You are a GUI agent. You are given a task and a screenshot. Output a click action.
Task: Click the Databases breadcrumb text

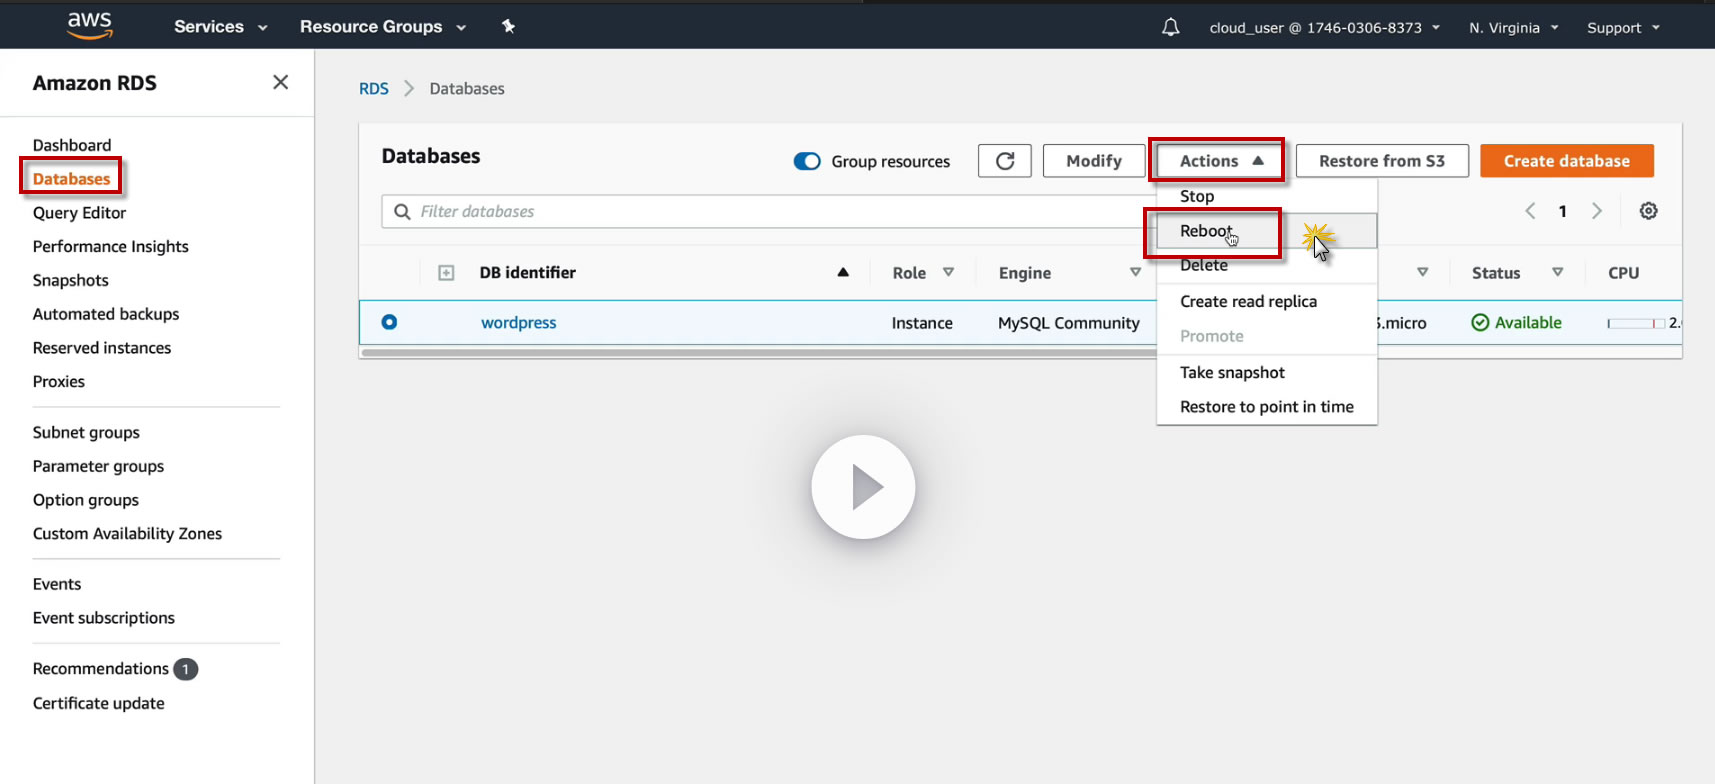(467, 89)
